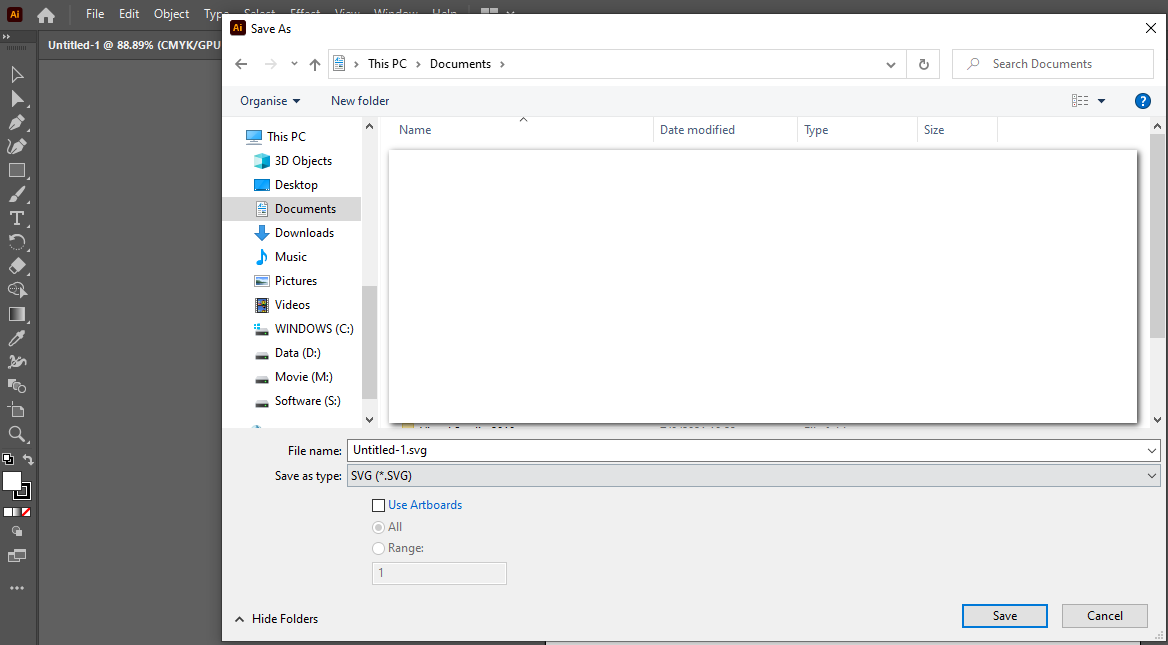Select WINDOWS (C:) drive
Viewport: 1168px width, 645px height.
(314, 328)
